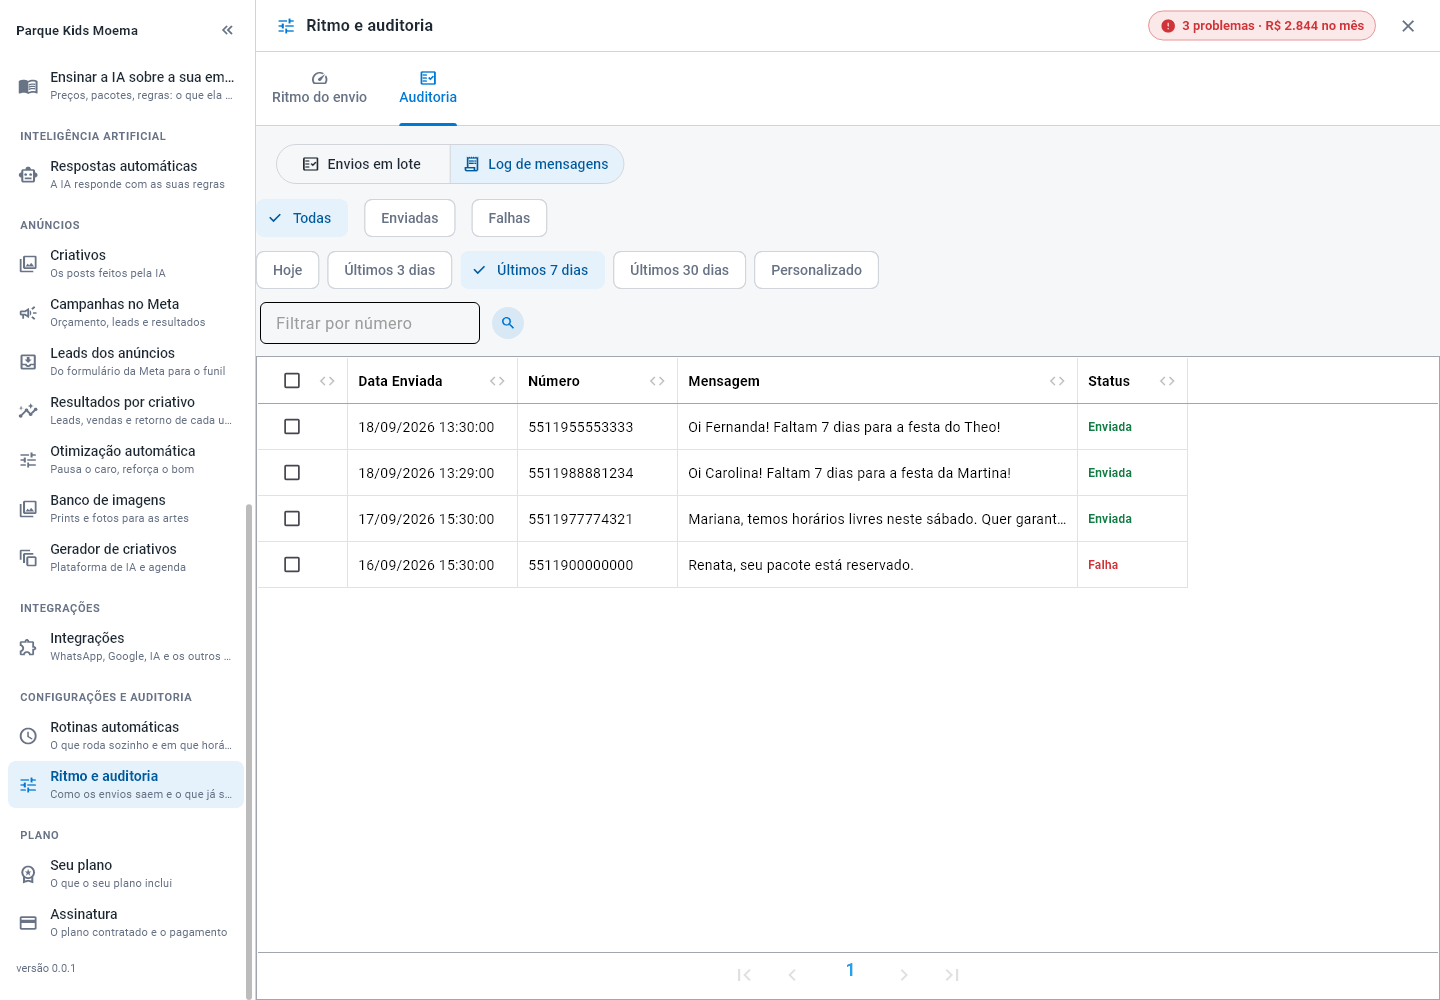Click the arrows in the selection column header
The height and width of the screenshot is (1000, 1440).
pos(327,381)
